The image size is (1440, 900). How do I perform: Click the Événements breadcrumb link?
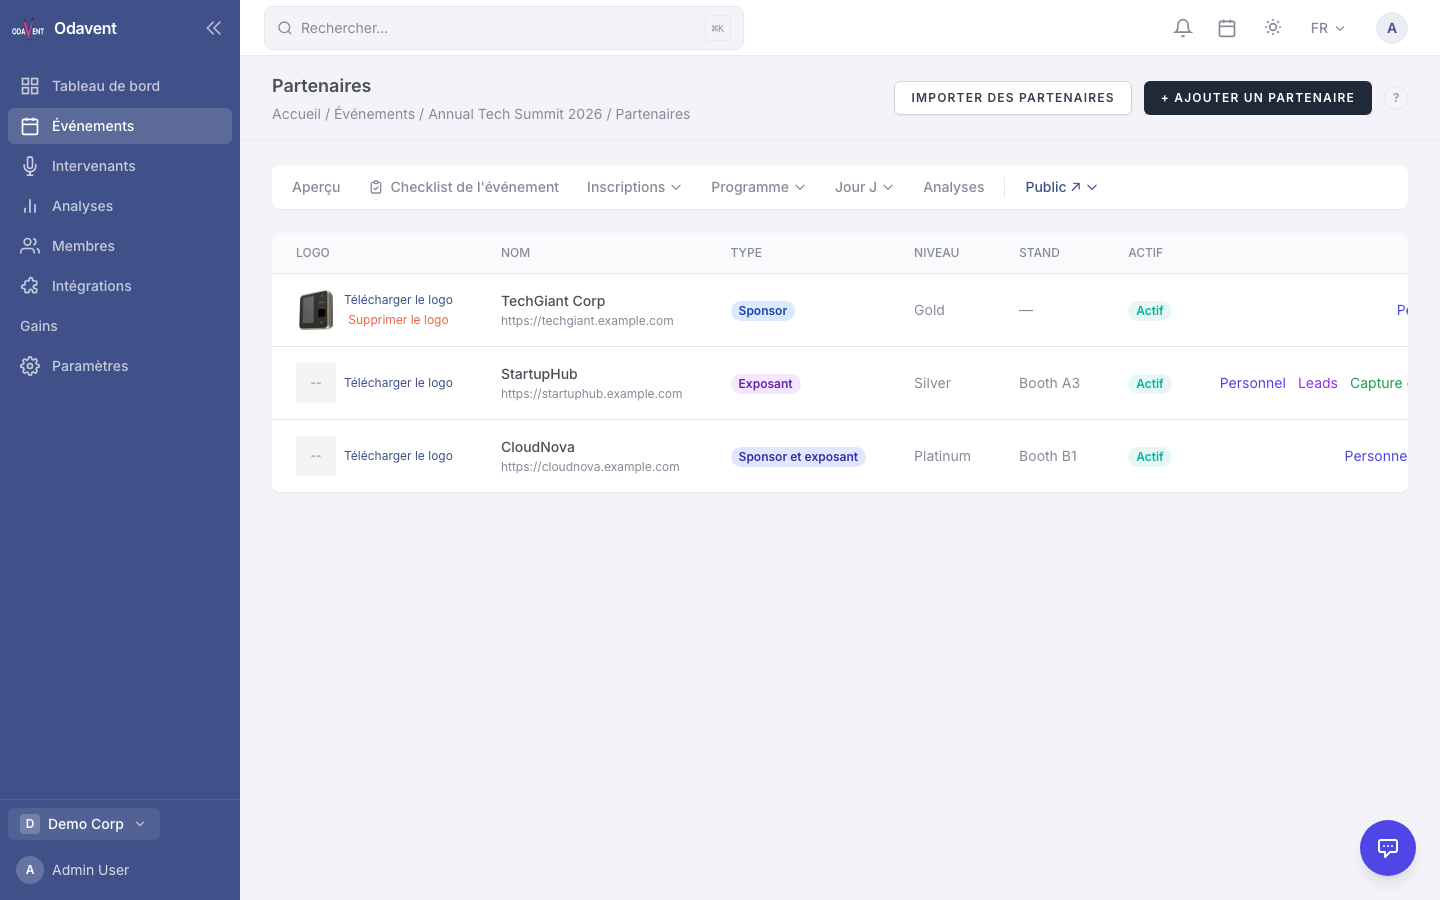[x=374, y=114]
